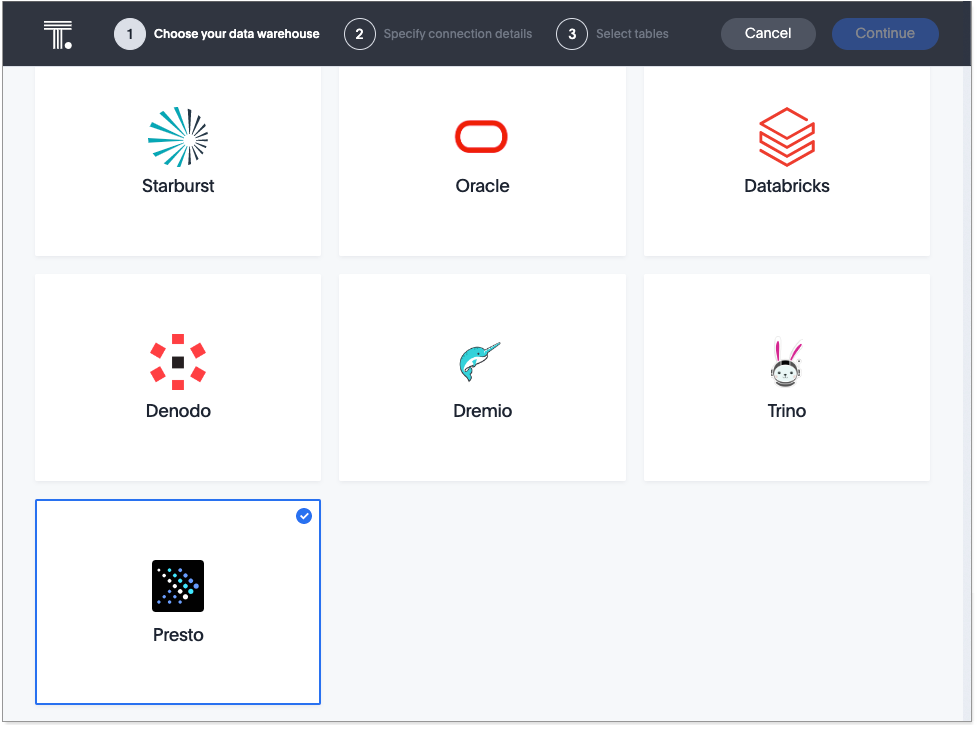Image resolution: width=978 pixels, height=729 pixels.
Task: Click the Starburst tile label text
Action: coord(178,186)
